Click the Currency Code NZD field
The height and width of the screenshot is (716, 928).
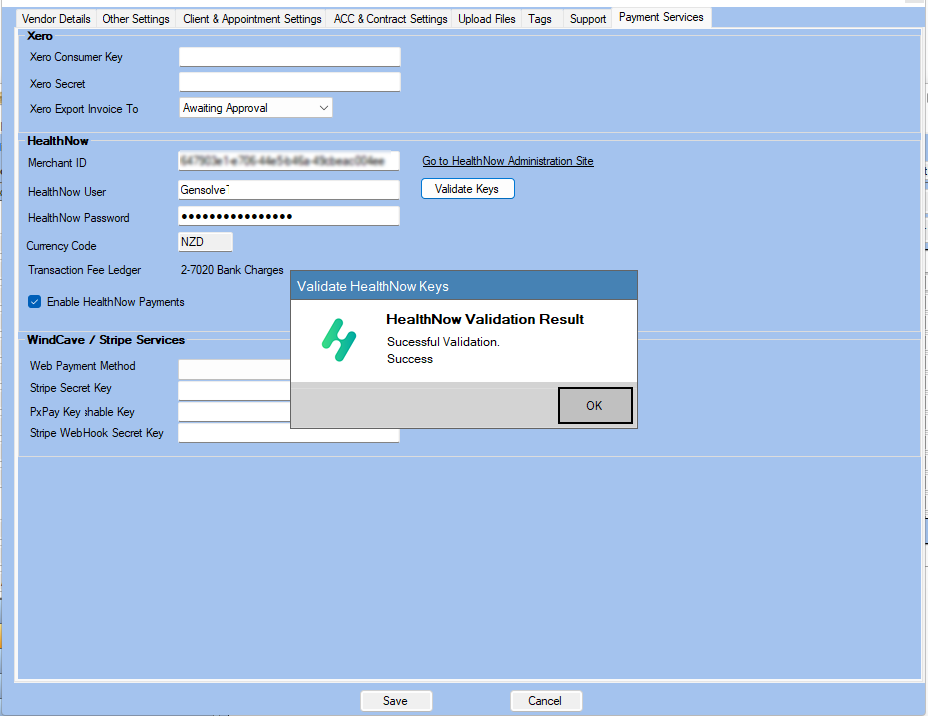205,242
